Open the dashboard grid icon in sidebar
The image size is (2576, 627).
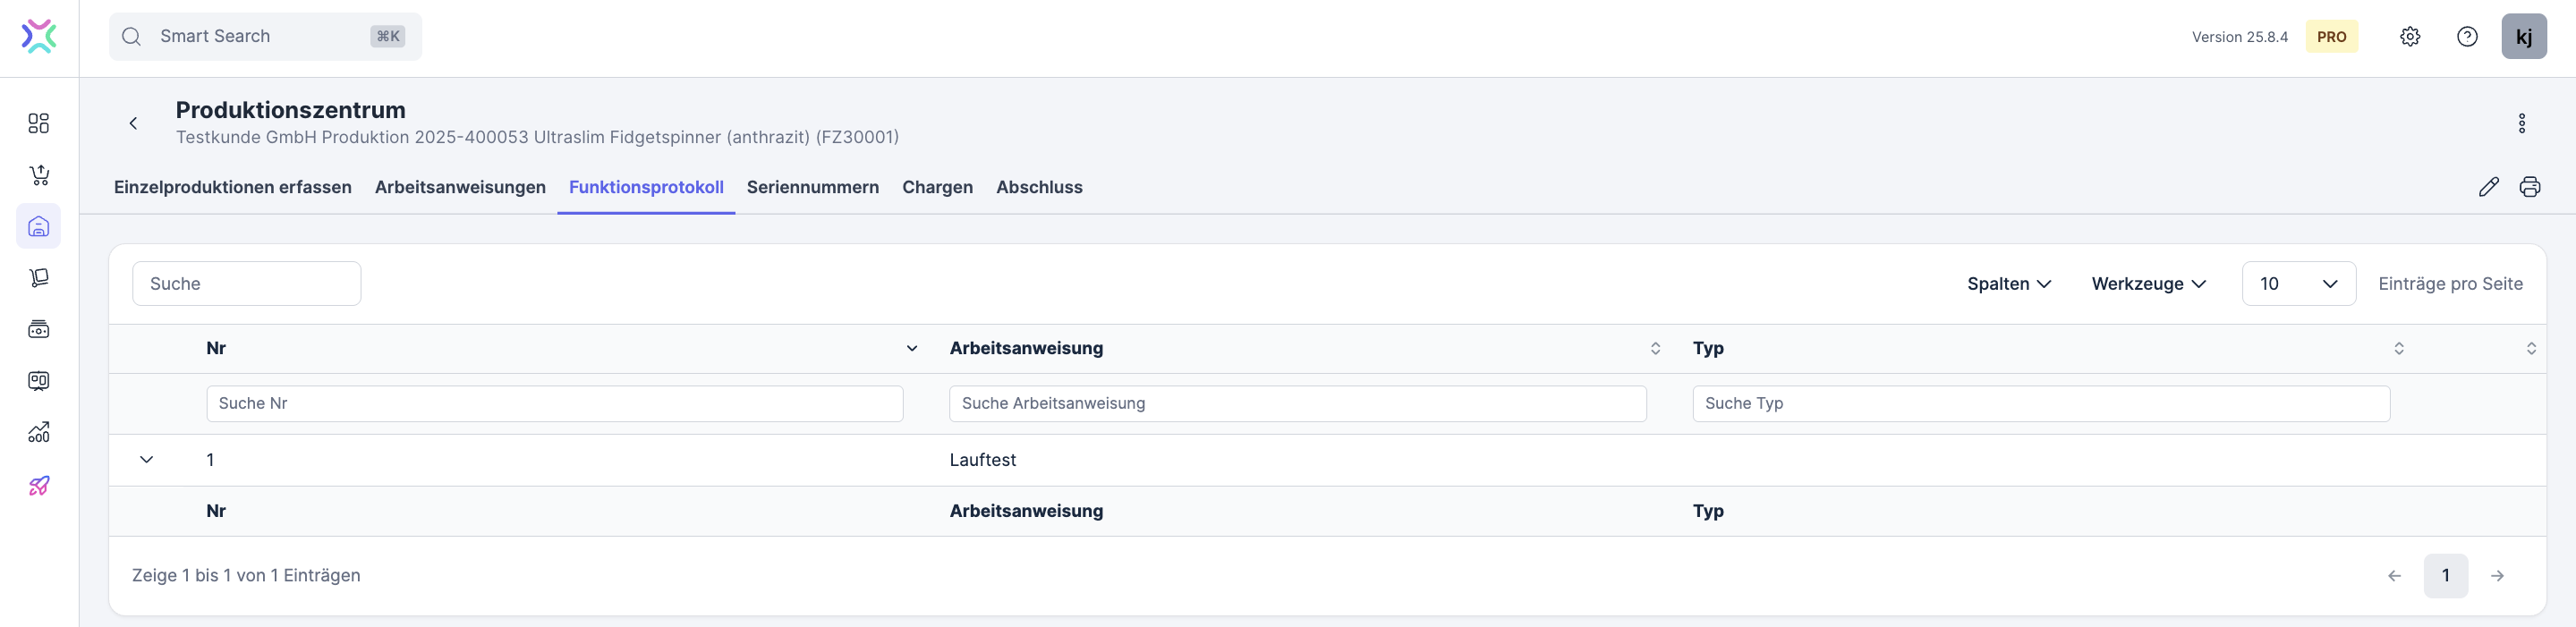(39, 123)
